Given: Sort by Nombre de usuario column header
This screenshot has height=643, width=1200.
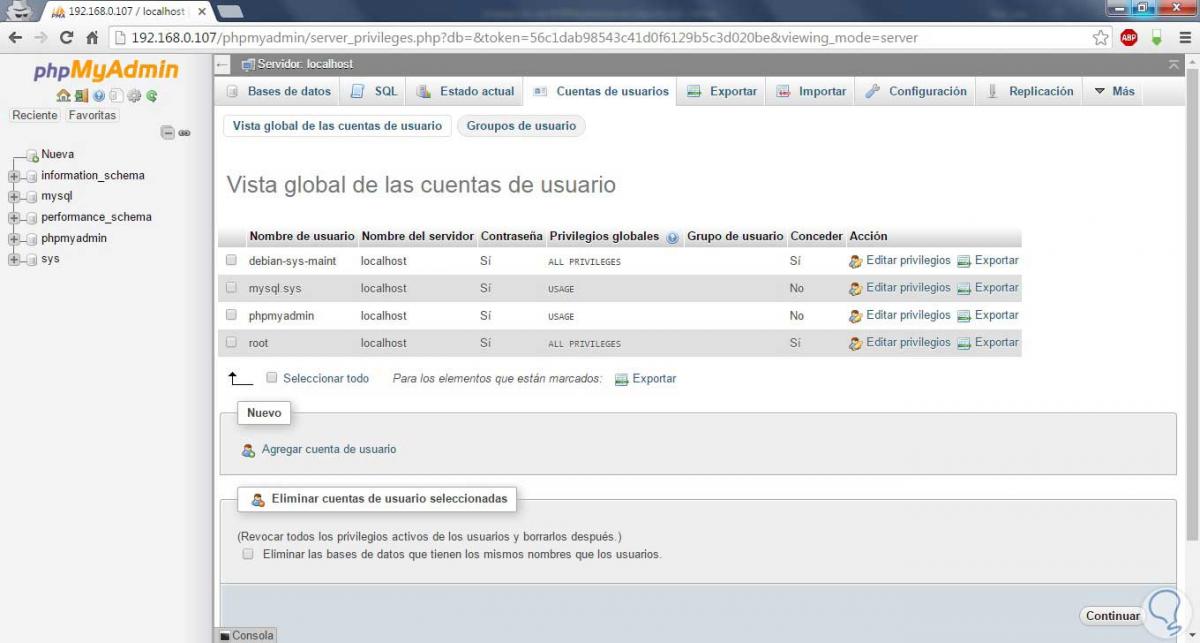Looking at the screenshot, I should pos(302,237).
